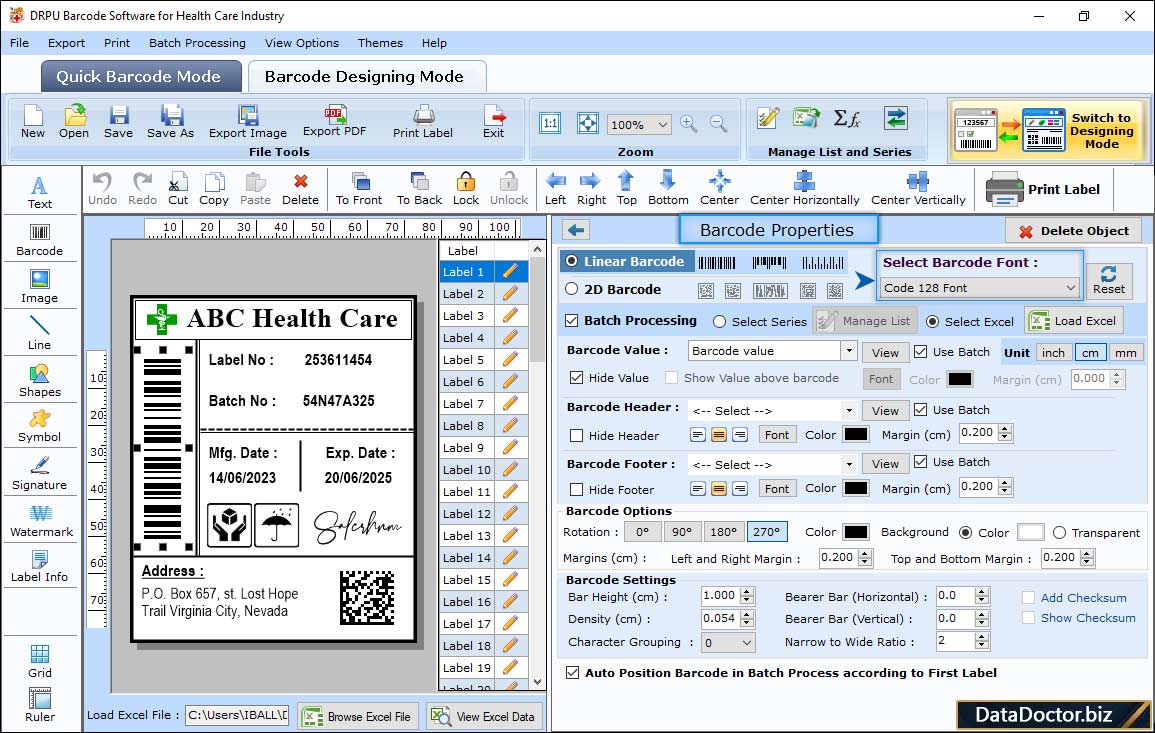Reset the barcode font

tap(1109, 281)
